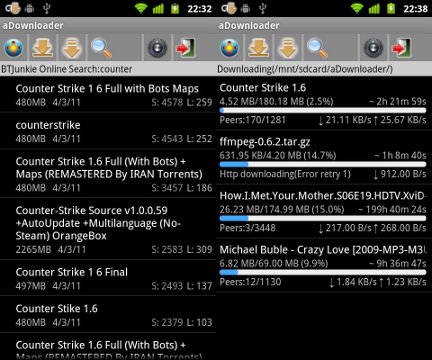The image size is (432, 360).
Task: Open the globe browser icon on search screen
Action: click(x=14, y=48)
